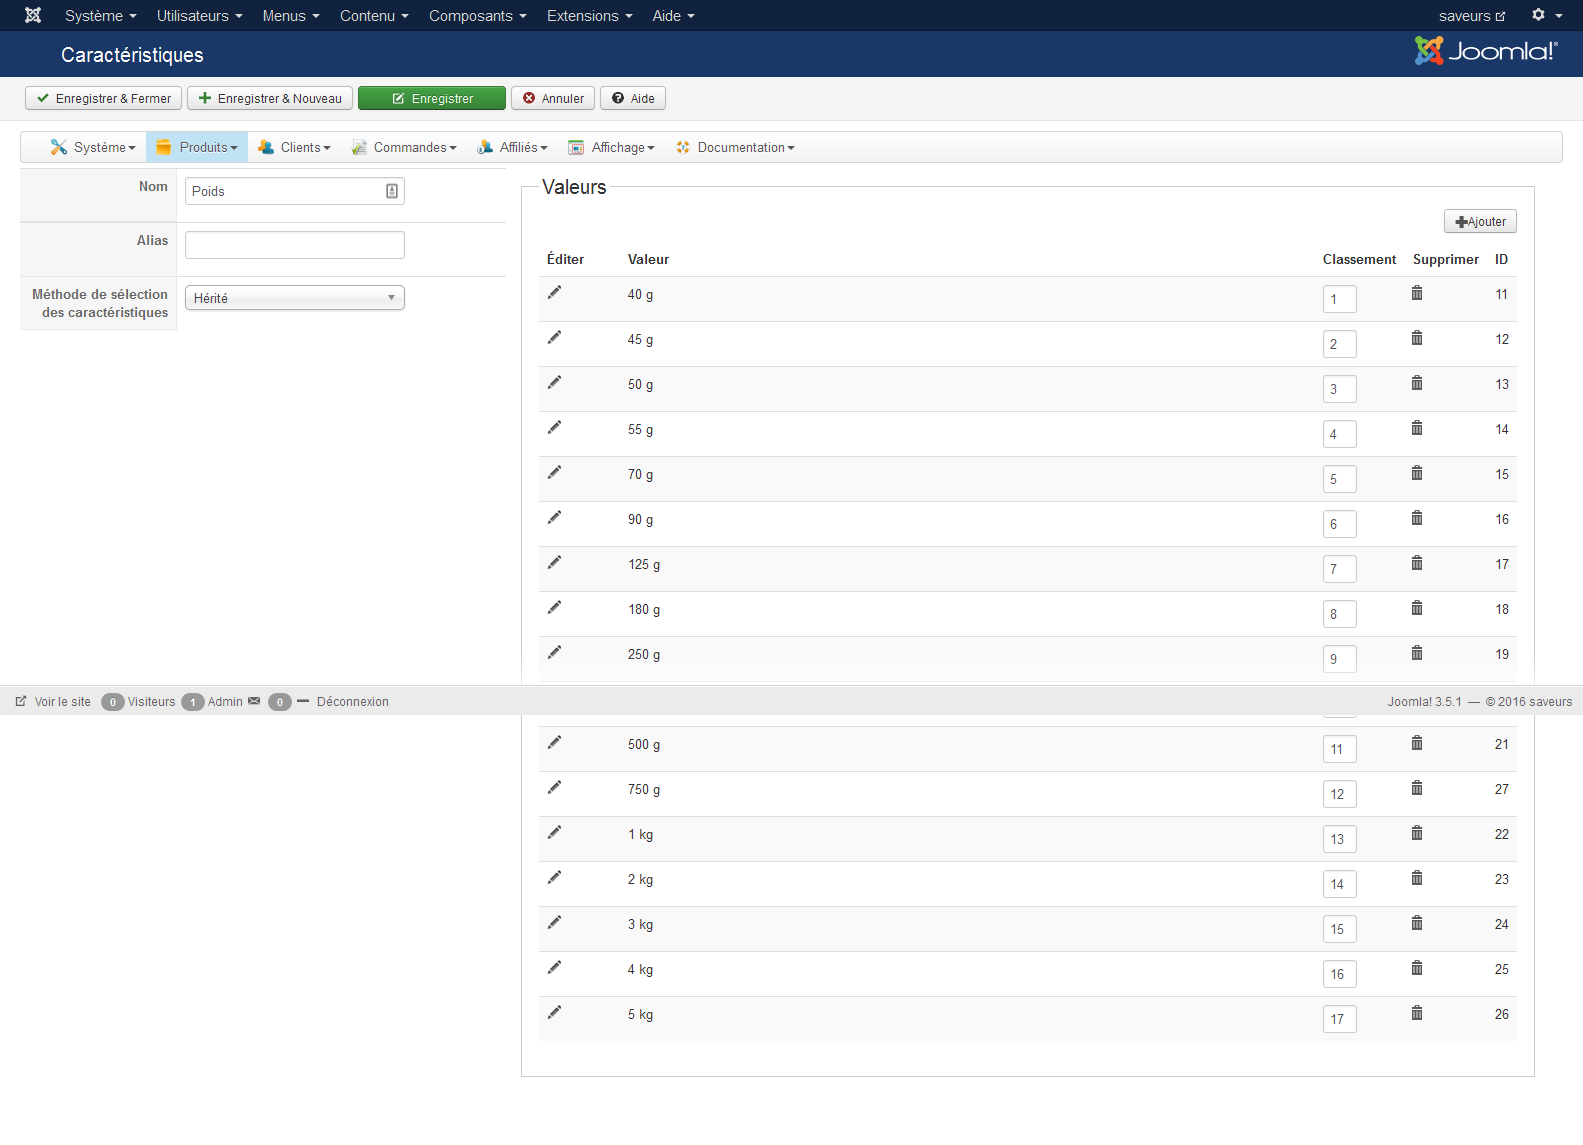
Task: Open help with the Aide toolbar button
Action: [x=633, y=98]
